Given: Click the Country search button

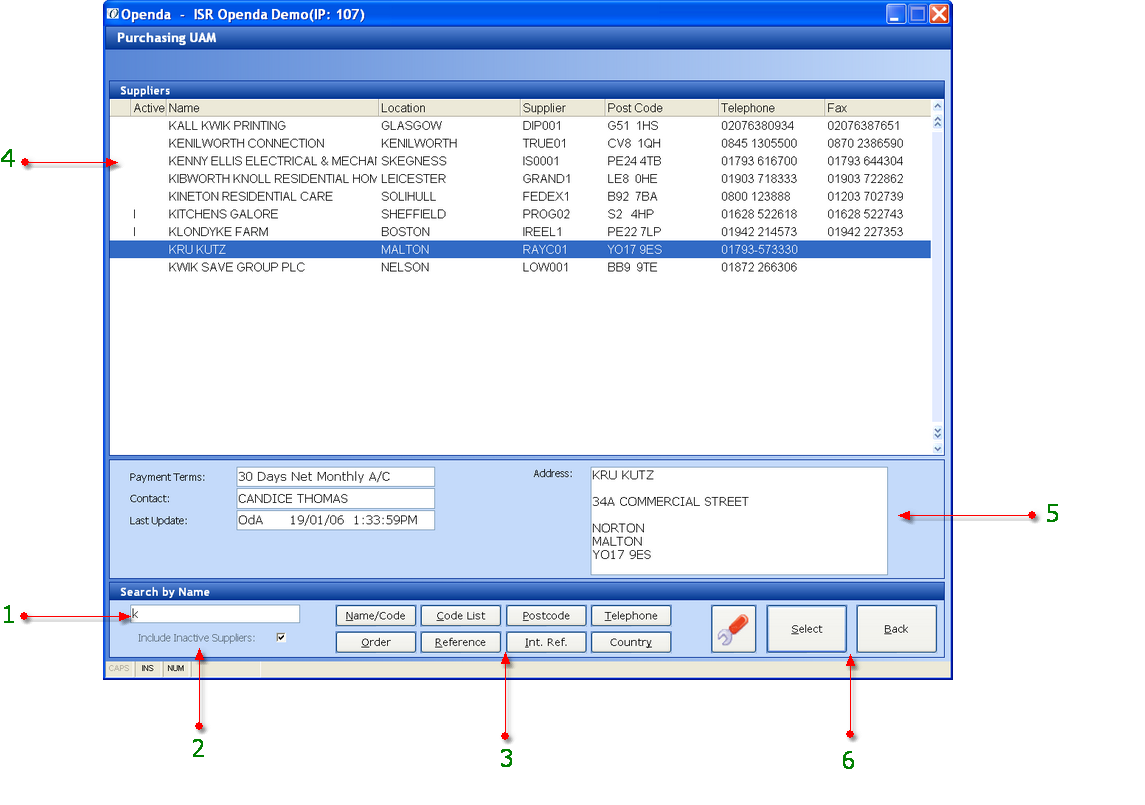Looking at the screenshot, I should point(631,642).
